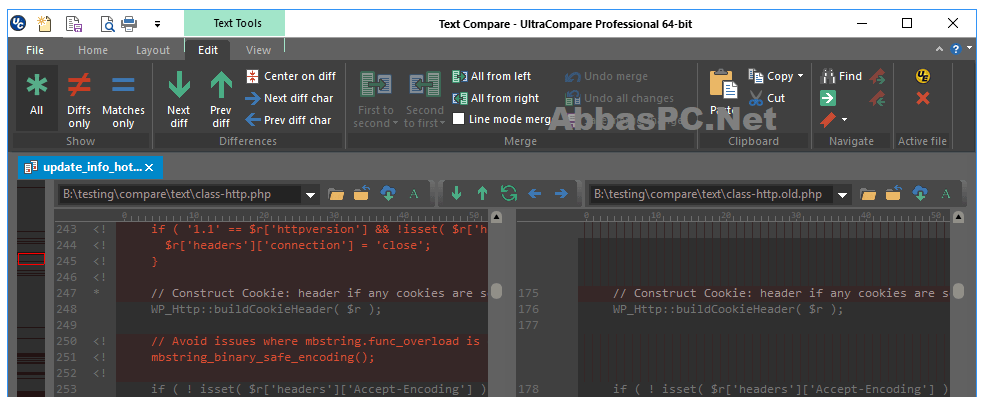Image resolution: width=986 pixels, height=404 pixels.
Task: Go to Next diff char
Action: (x=289, y=98)
